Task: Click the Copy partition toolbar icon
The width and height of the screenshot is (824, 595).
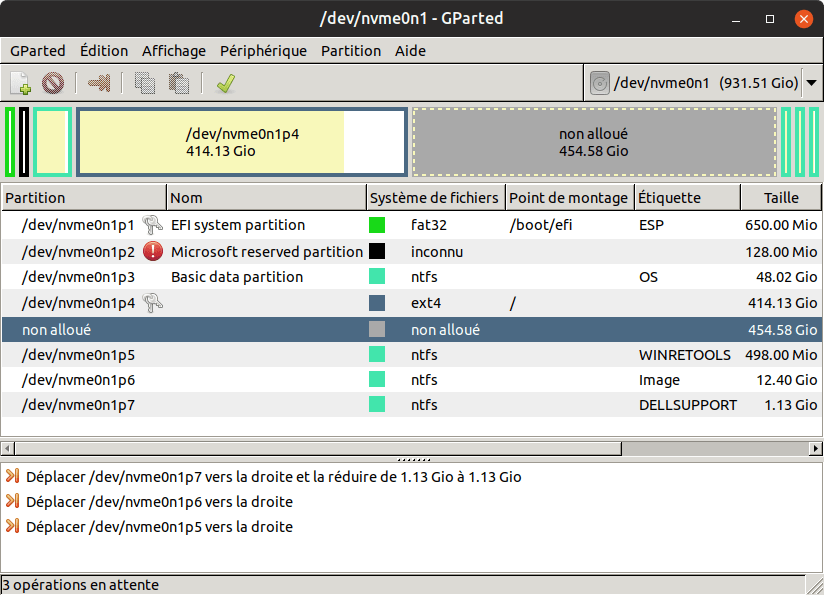Action: tap(145, 83)
